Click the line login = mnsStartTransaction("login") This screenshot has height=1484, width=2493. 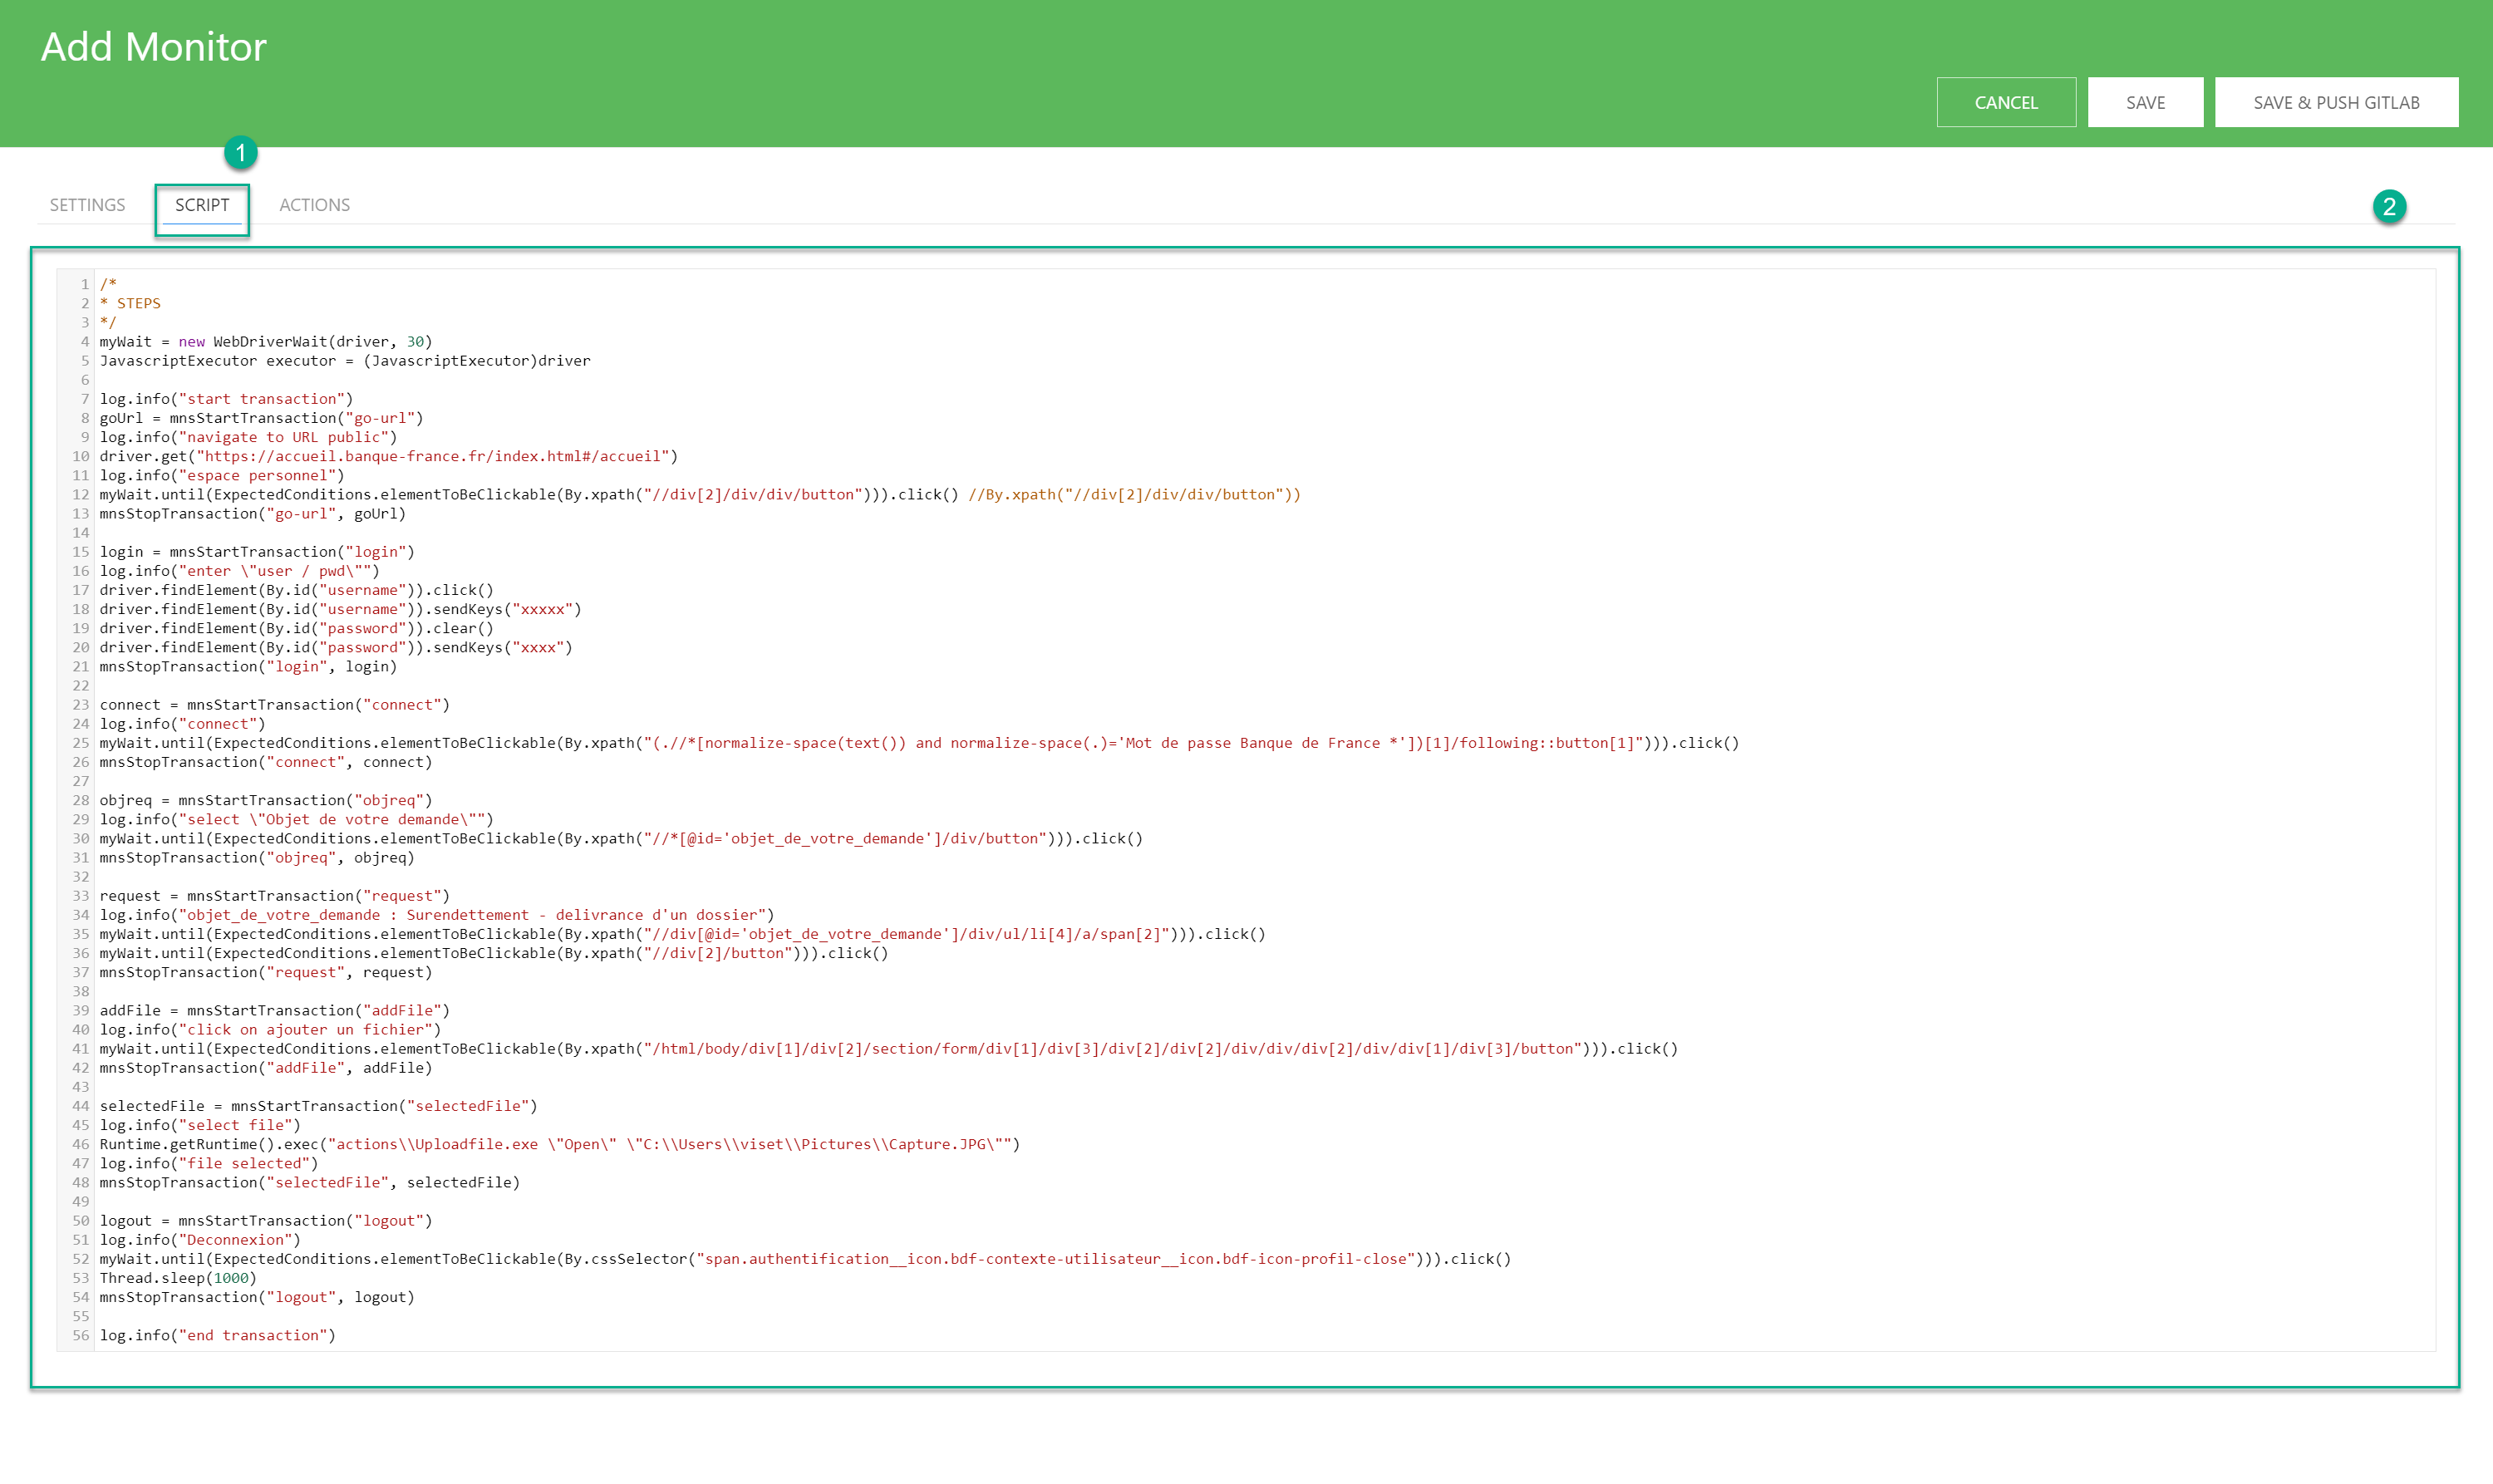(x=257, y=551)
